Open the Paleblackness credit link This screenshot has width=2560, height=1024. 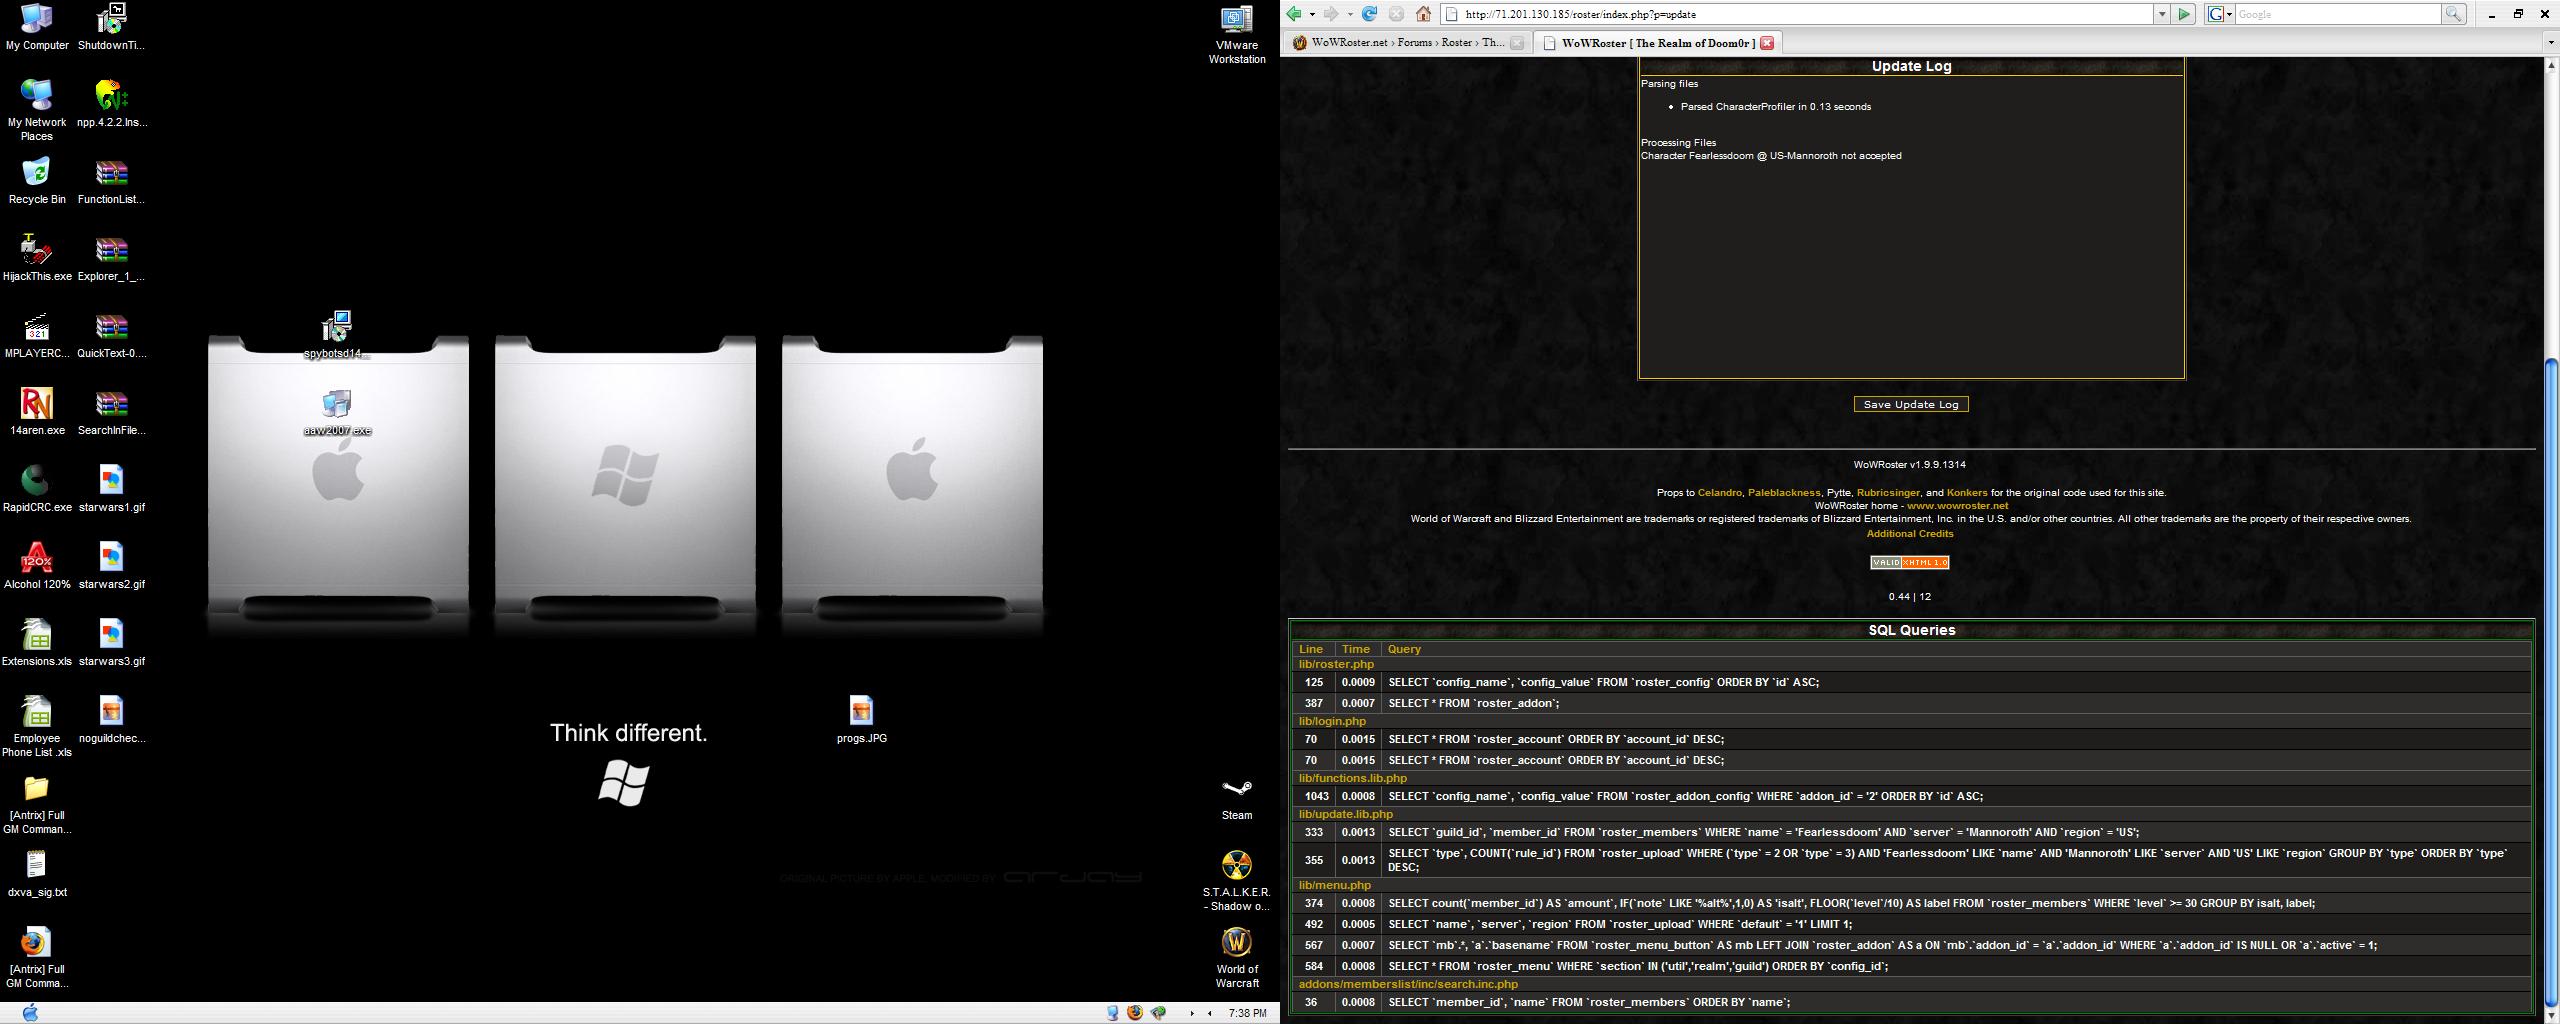point(1783,492)
